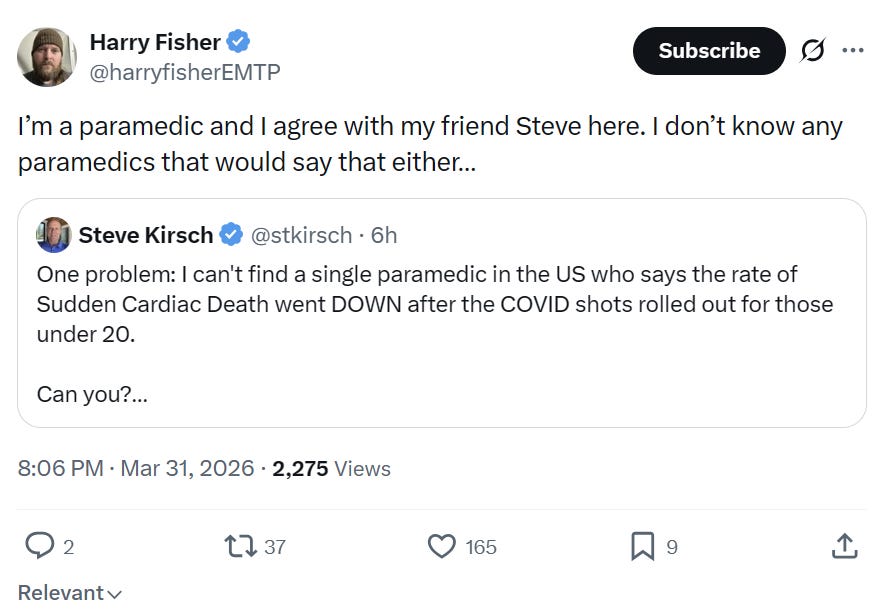
Task: Click Harry Fisher's blue verified badge
Action: (238, 42)
